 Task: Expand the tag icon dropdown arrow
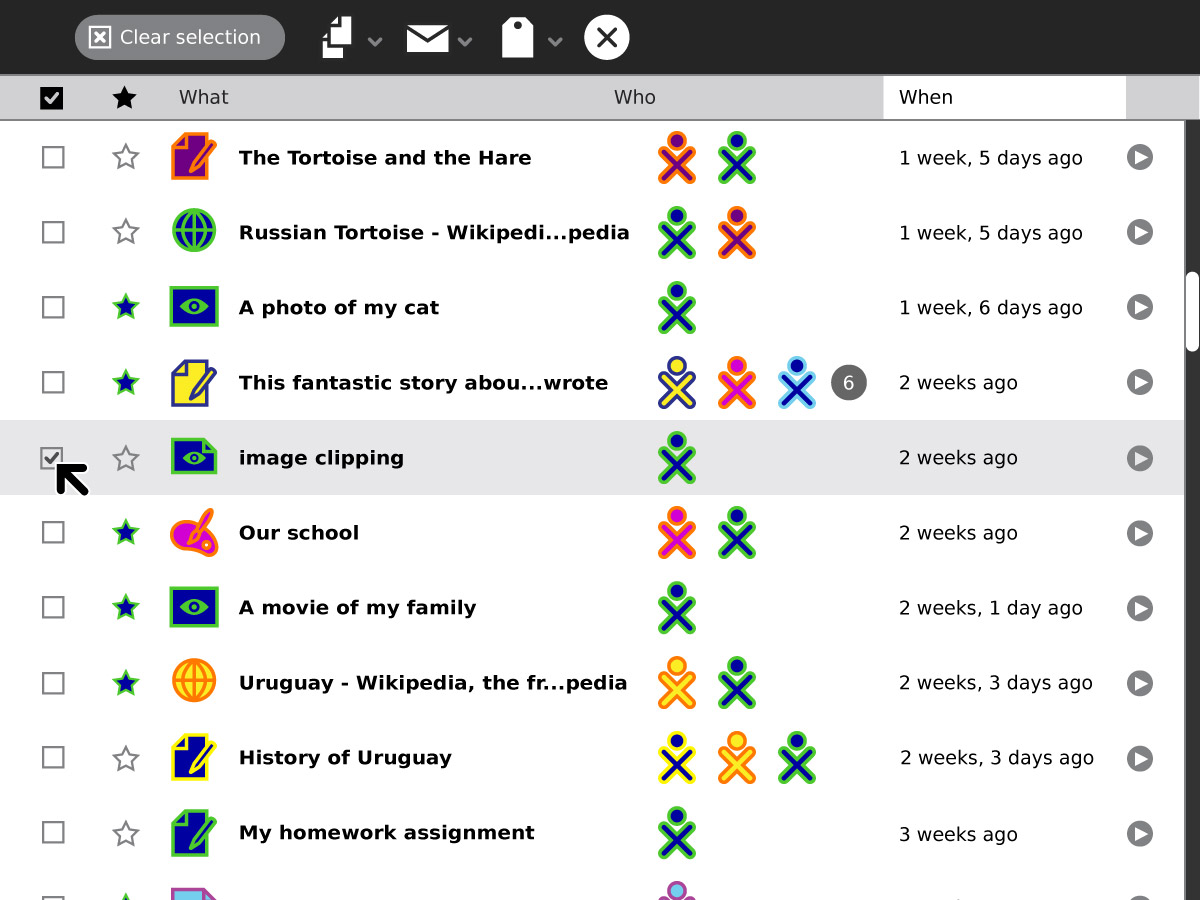coord(555,42)
